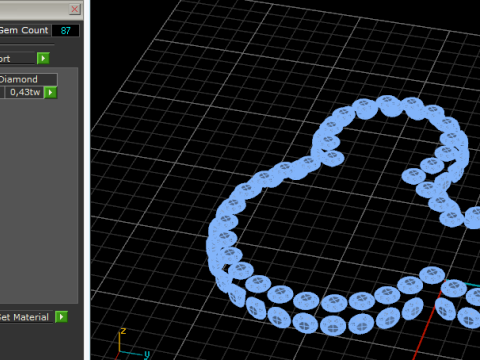Viewport: 480px width, 360px height.
Task: Click the Diamond gem type field
Action: [28, 79]
